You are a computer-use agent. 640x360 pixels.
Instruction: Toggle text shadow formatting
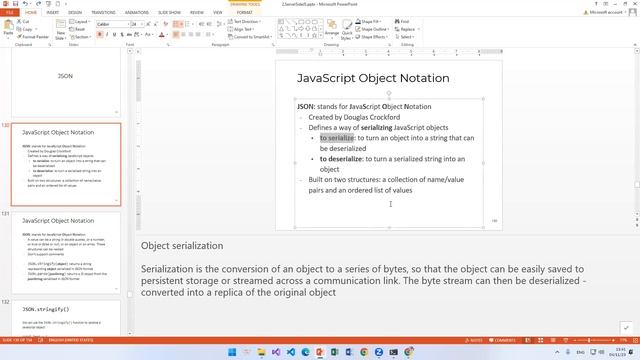[x=122, y=35]
